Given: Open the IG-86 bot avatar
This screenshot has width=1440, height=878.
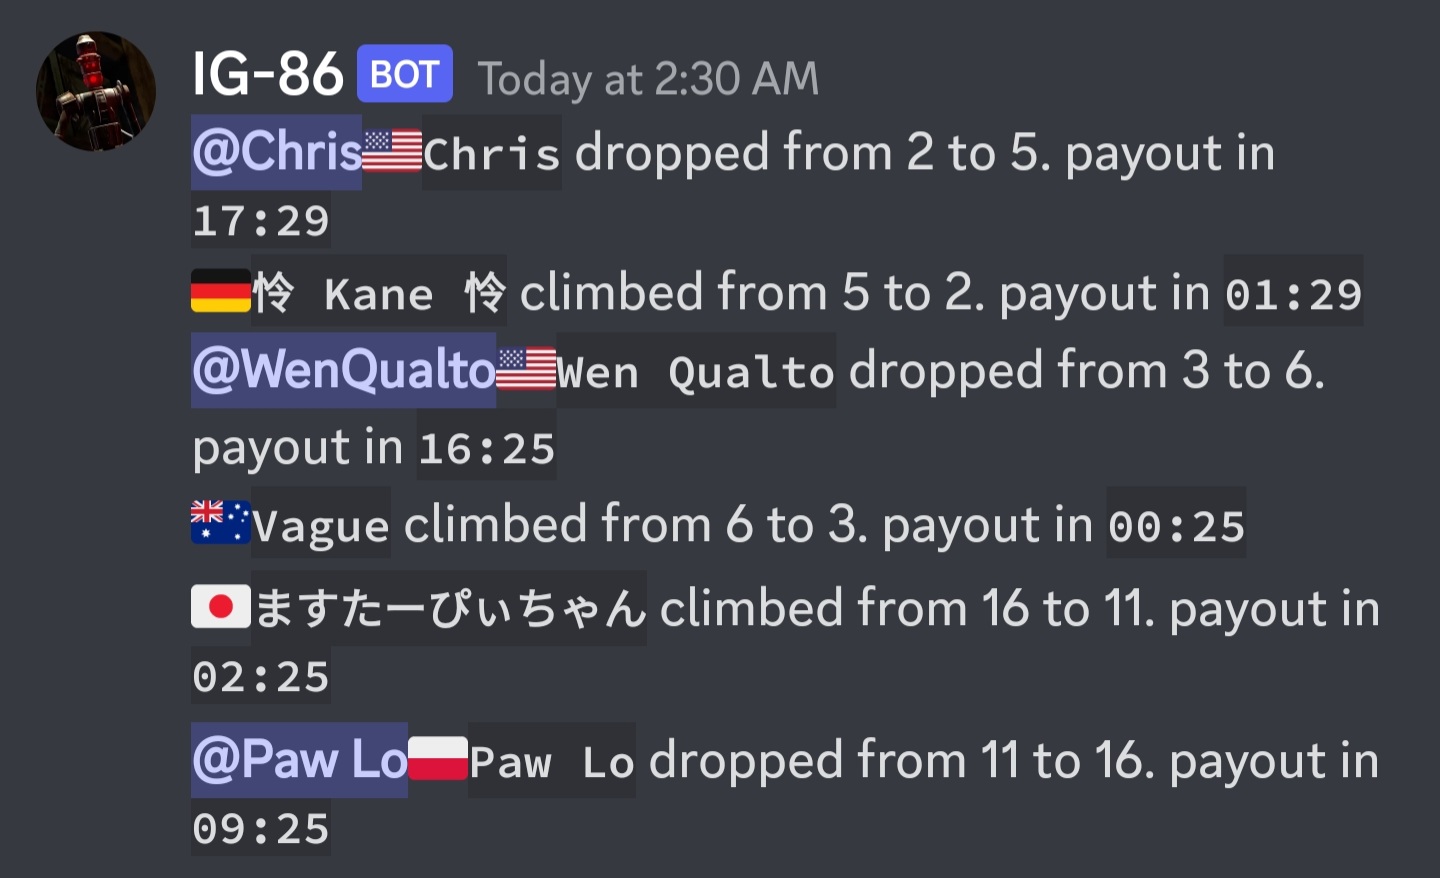Looking at the screenshot, I should [x=96, y=91].
